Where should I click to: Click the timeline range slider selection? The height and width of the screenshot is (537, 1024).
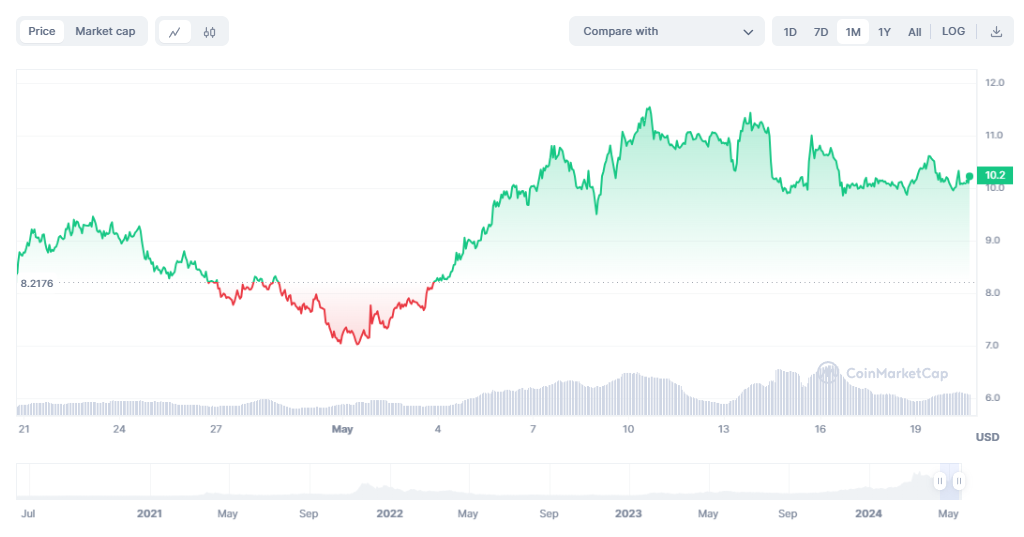pos(949,482)
